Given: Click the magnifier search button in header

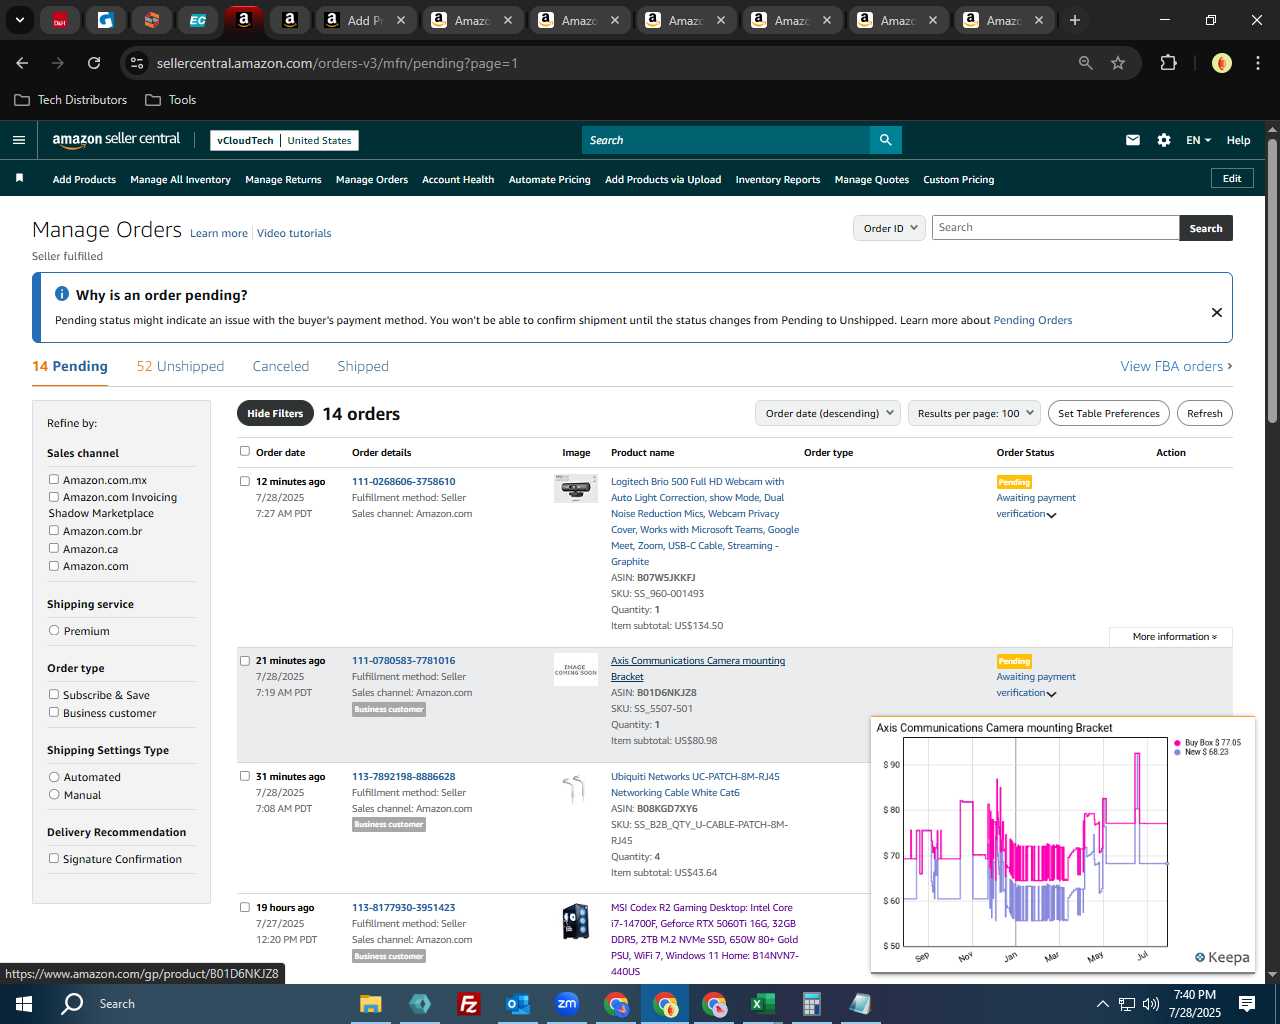Looking at the screenshot, I should pos(885,140).
